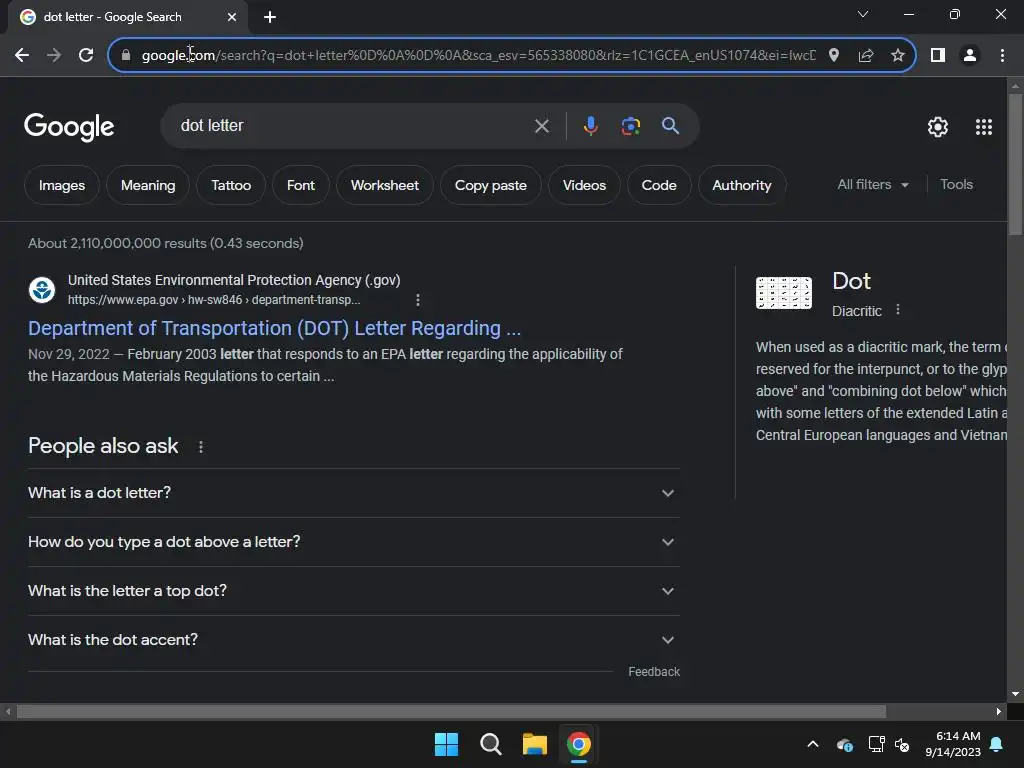Close the dot letter Google Search tab
Image resolution: width=1024 pixels, height=768 pixels.
click(232, 17)
